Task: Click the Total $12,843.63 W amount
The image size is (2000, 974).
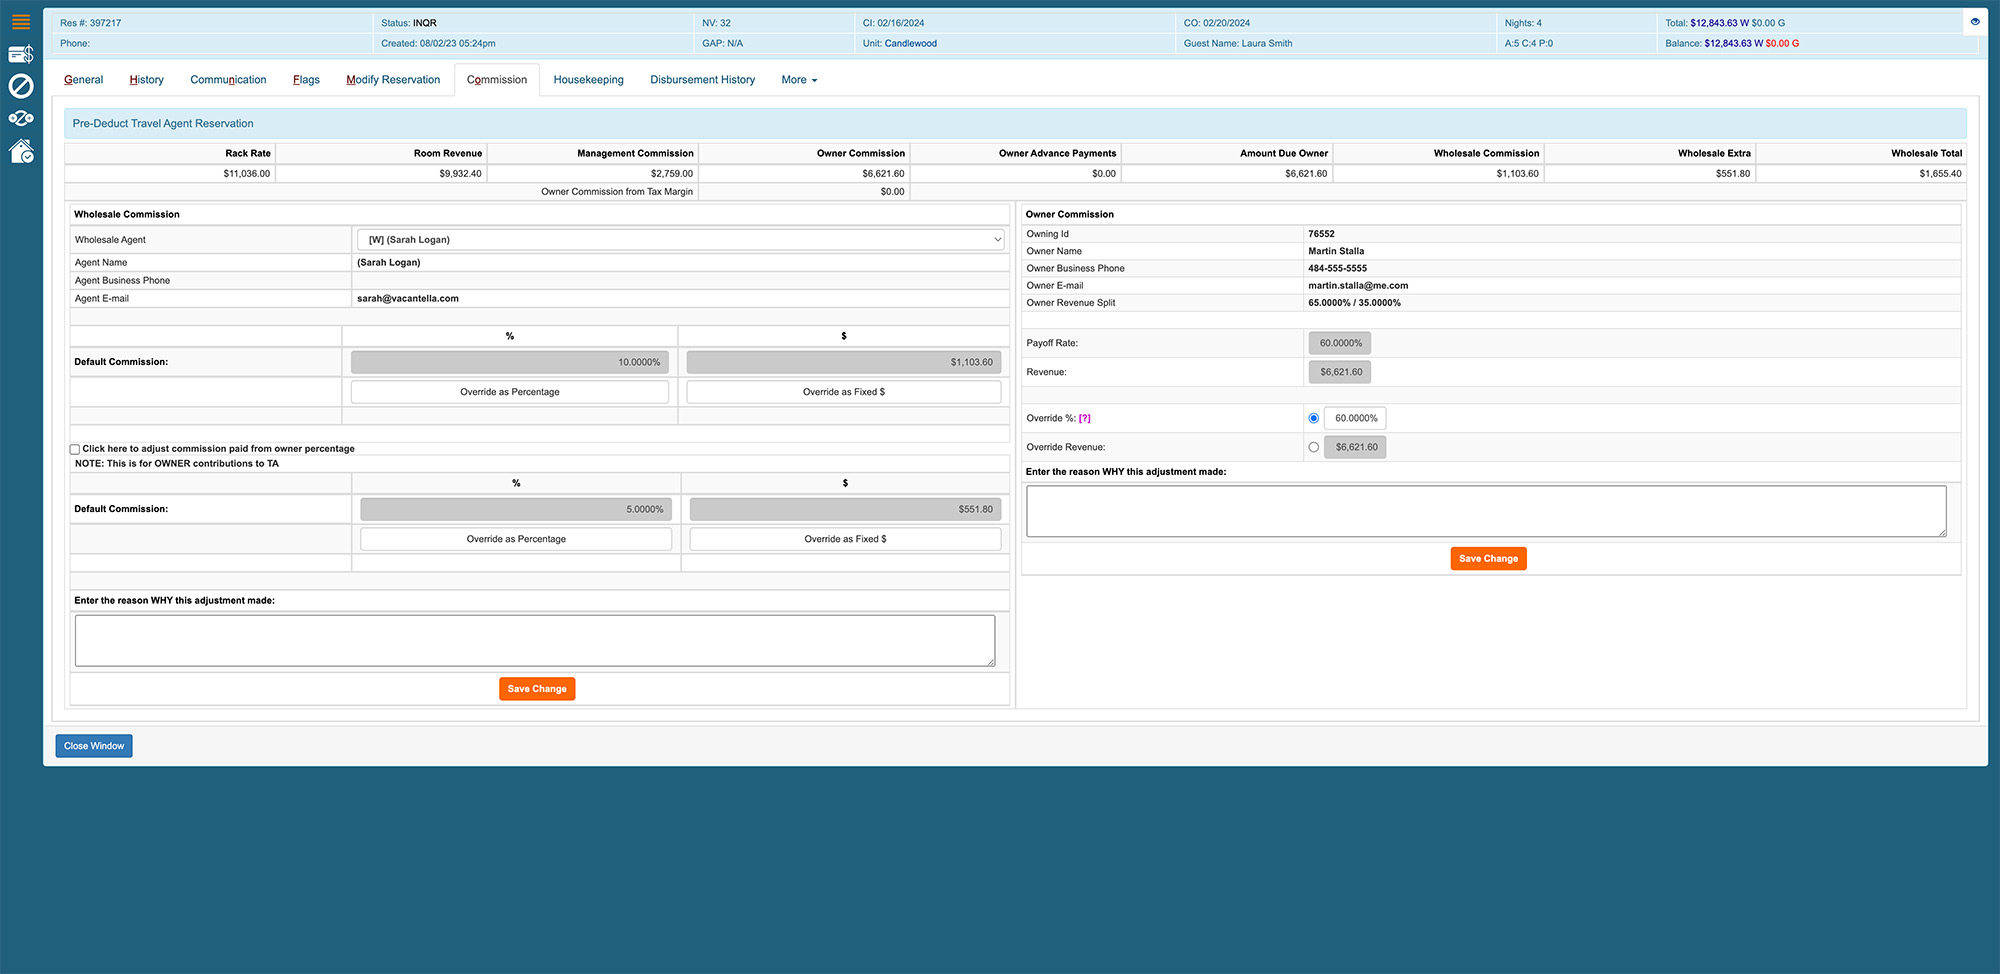Action: 1720,23
